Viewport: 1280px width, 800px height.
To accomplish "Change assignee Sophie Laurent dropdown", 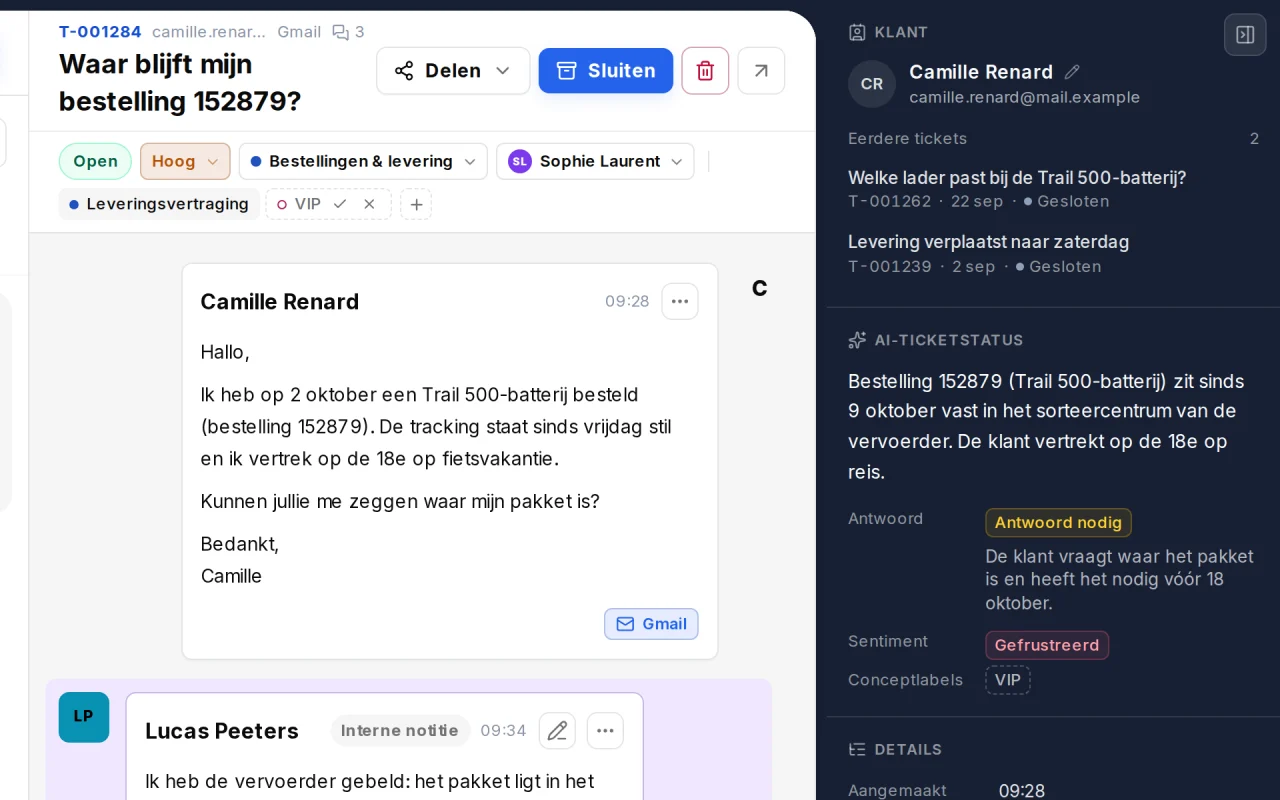I will tap(595, 161).
